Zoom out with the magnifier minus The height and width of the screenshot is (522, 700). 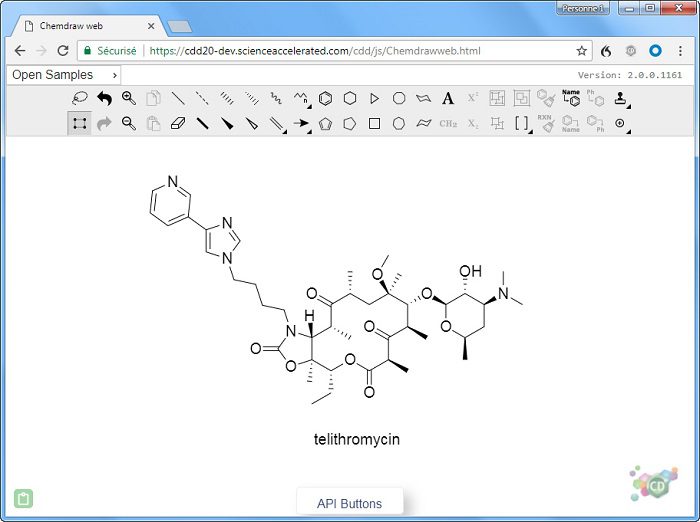(x=129, y=123)
